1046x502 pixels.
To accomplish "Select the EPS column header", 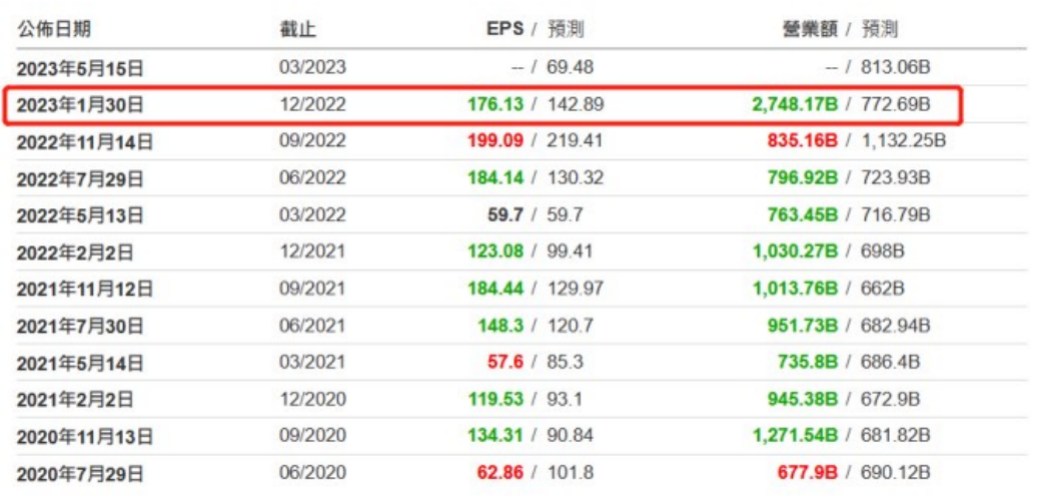I will pyautogui.click(x=504, y=30).
